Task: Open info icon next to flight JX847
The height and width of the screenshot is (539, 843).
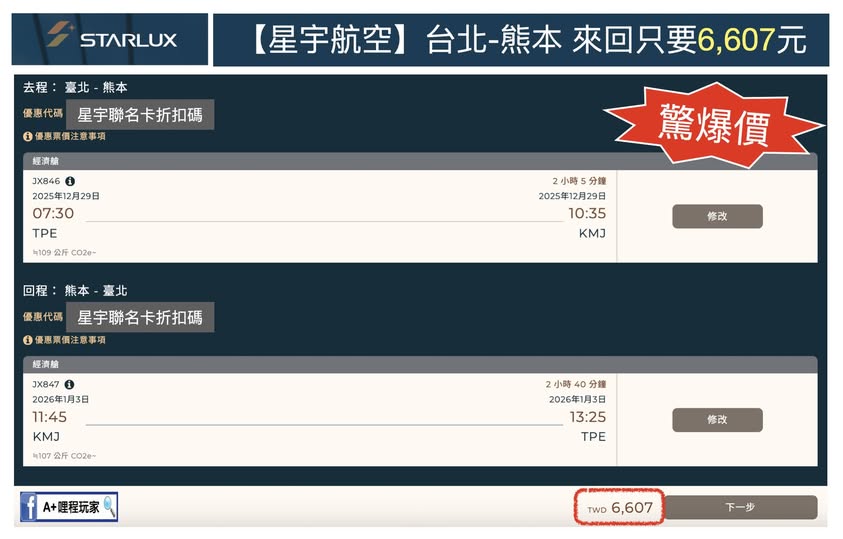Action: pyautogui.click(x=70, y=384)
